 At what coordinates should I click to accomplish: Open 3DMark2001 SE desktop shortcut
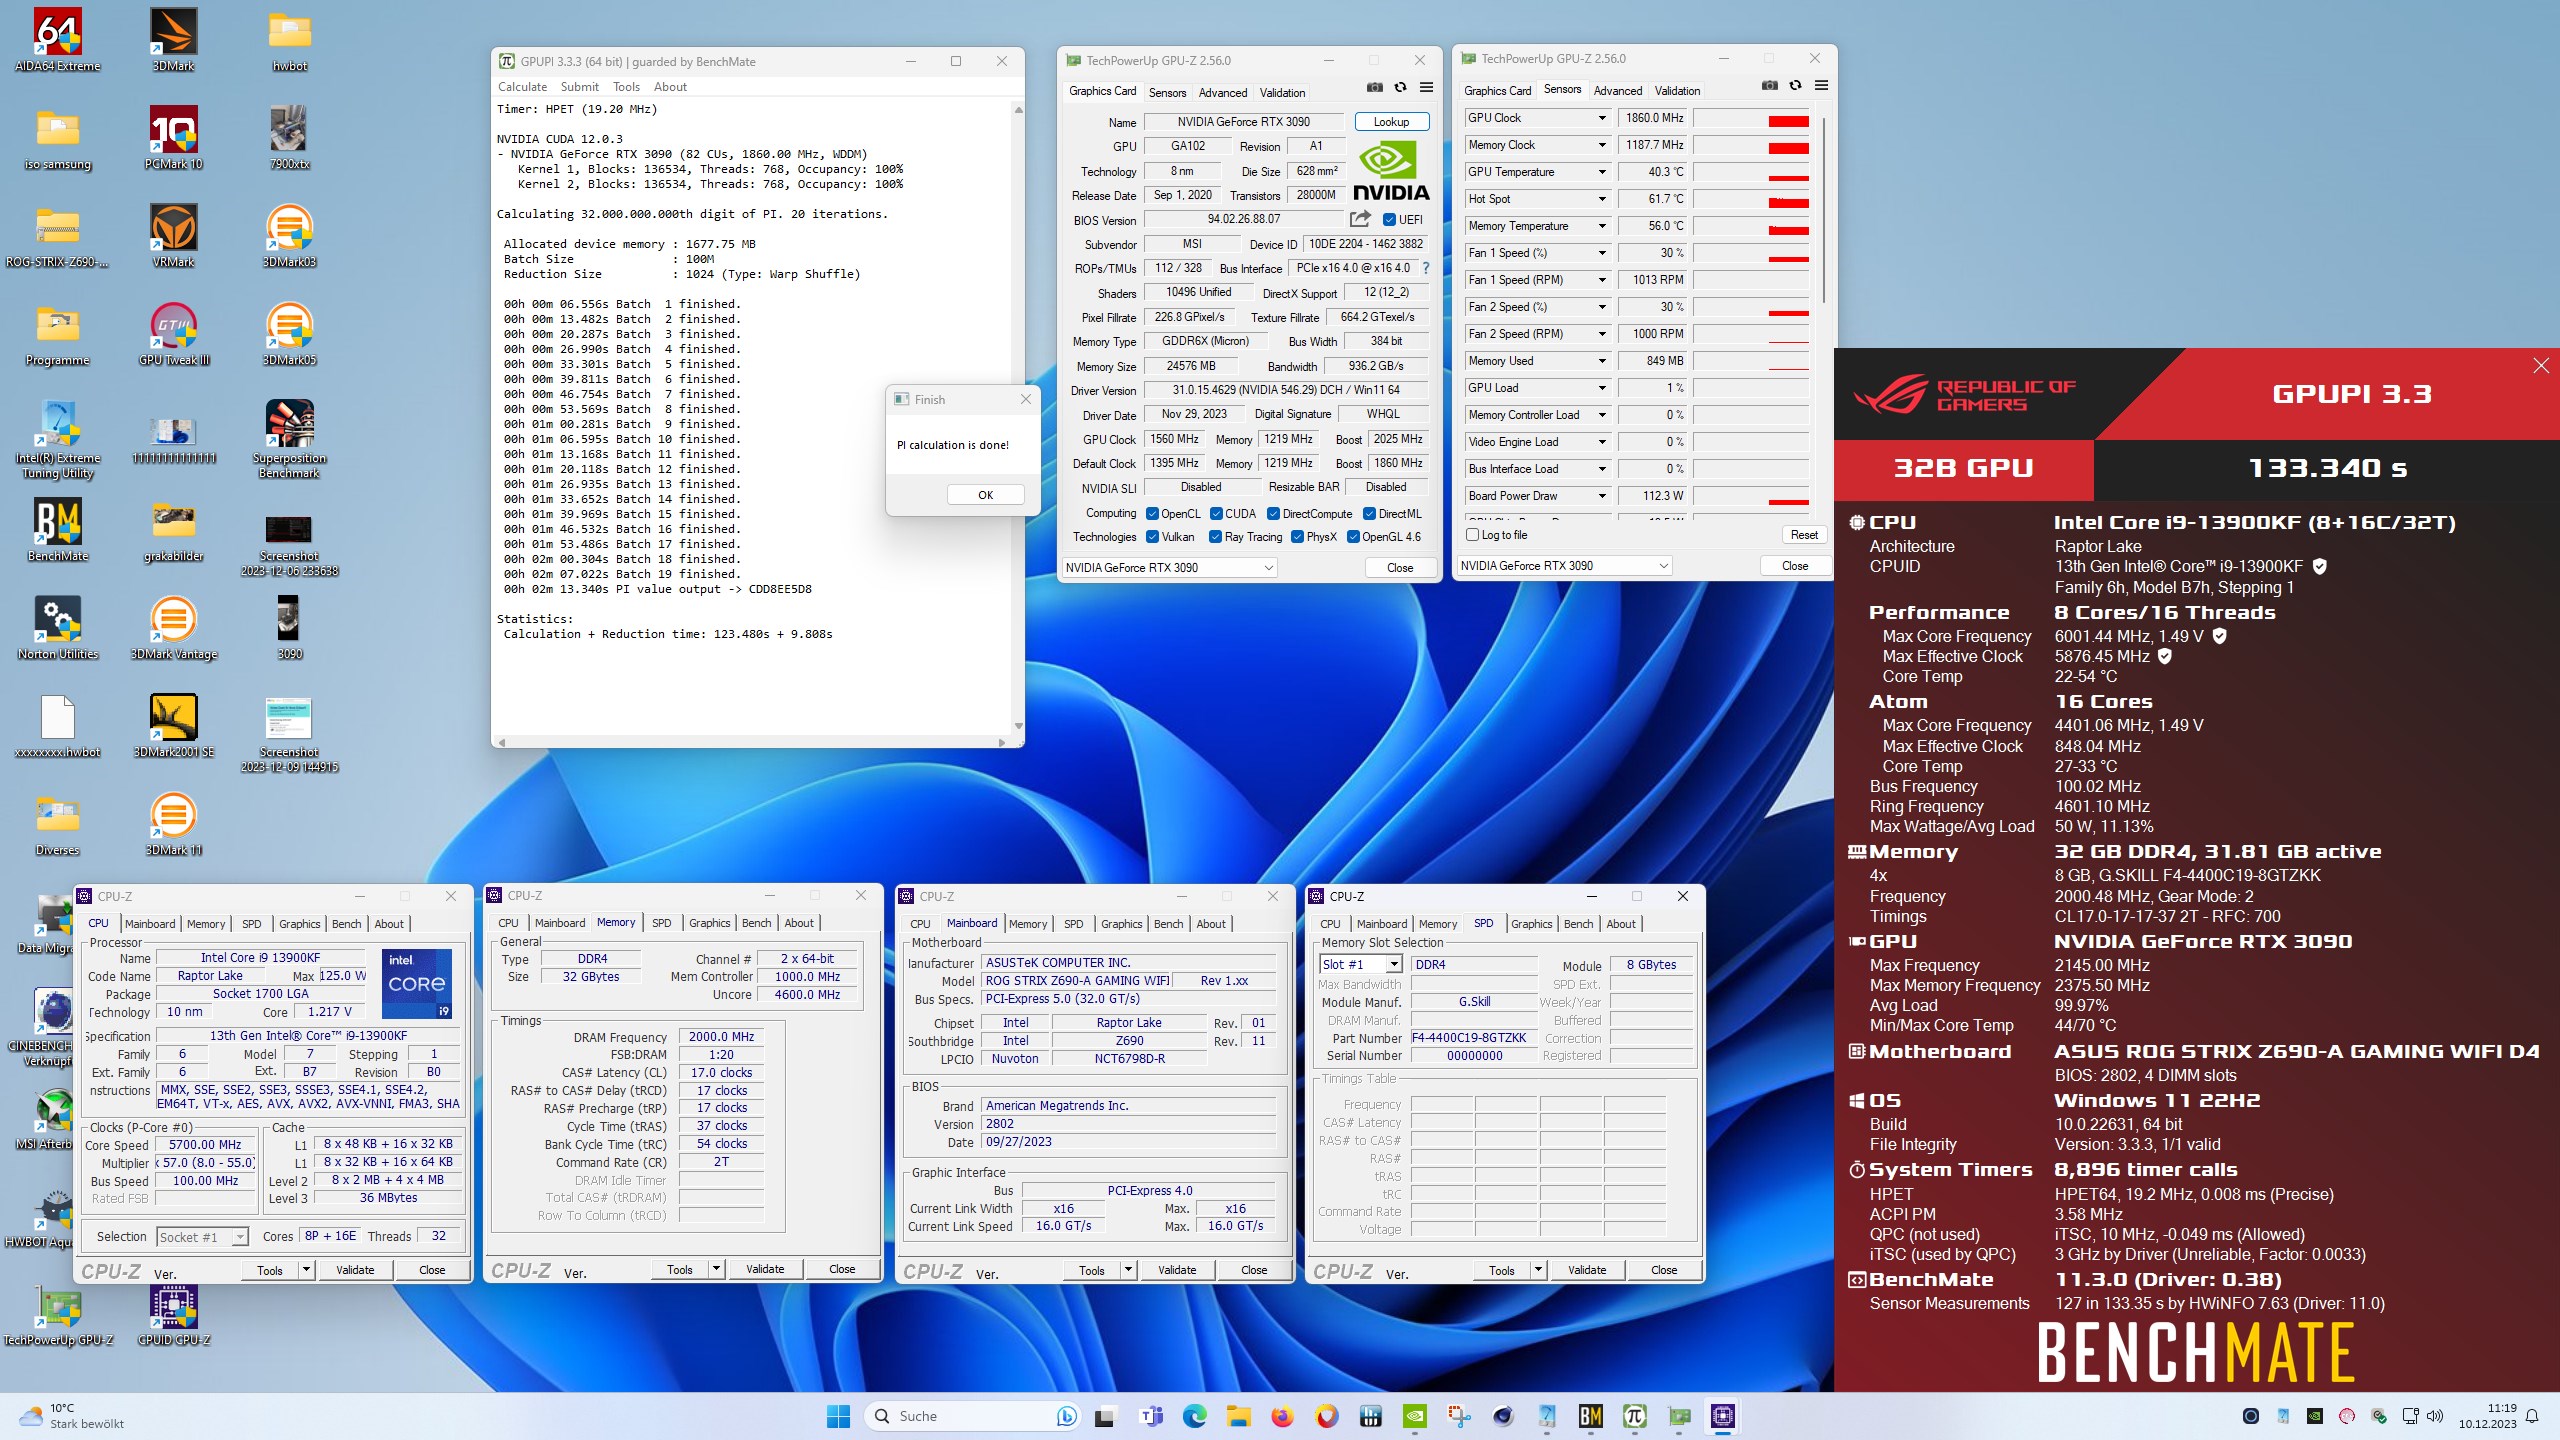[174, 726]
